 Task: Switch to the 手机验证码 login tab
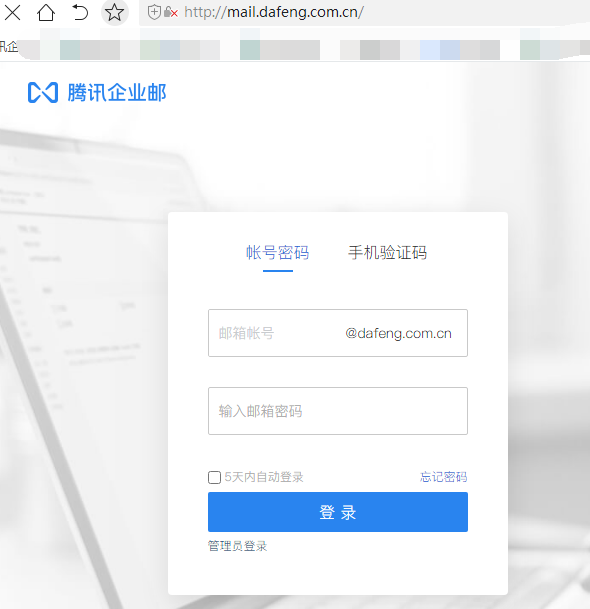pos(388,252)
